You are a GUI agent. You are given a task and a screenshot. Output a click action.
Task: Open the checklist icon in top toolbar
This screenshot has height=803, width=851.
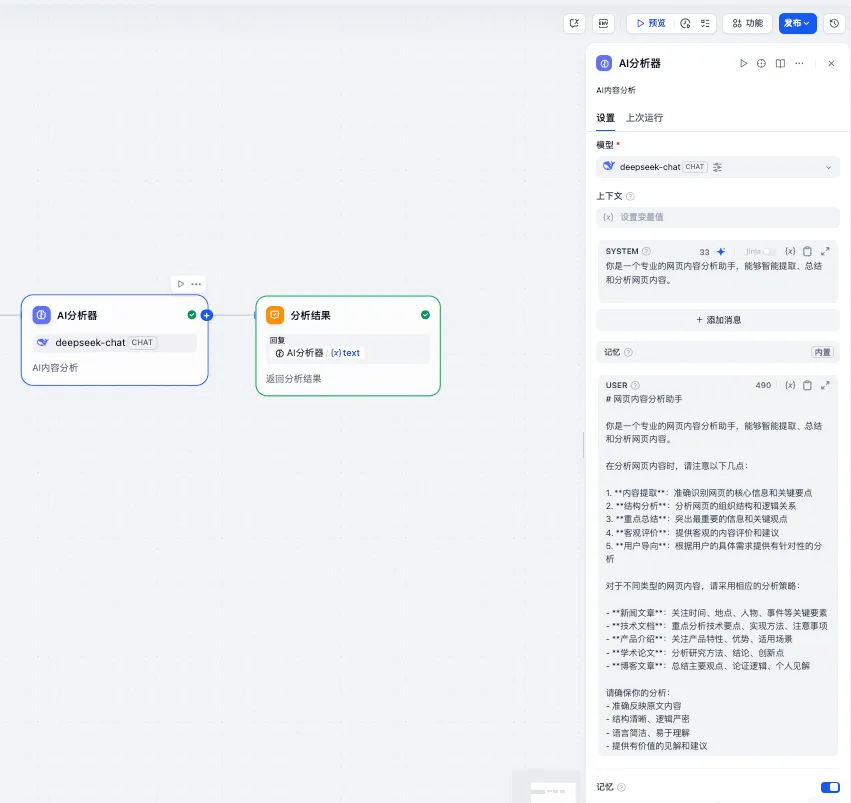[705, 23]
